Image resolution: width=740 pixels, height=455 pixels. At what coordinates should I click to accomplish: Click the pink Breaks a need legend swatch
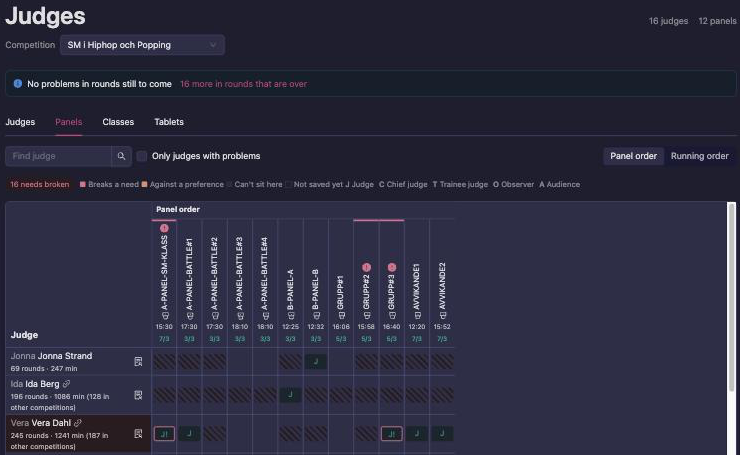83,185
